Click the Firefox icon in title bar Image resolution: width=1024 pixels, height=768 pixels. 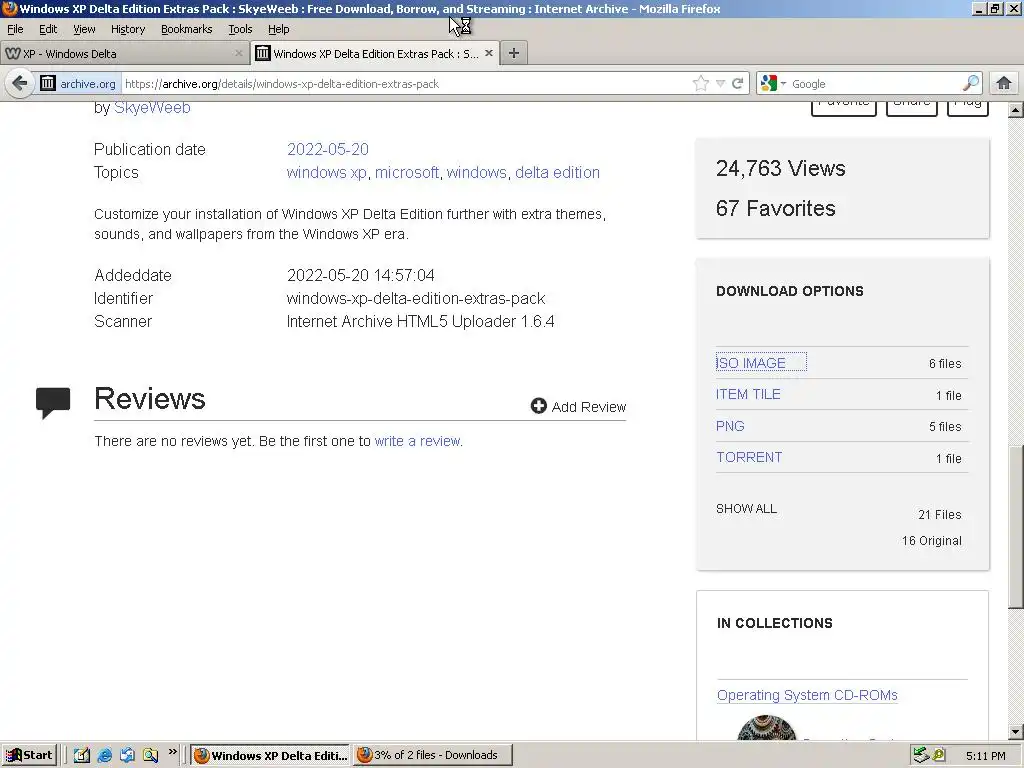click(9, 8)
